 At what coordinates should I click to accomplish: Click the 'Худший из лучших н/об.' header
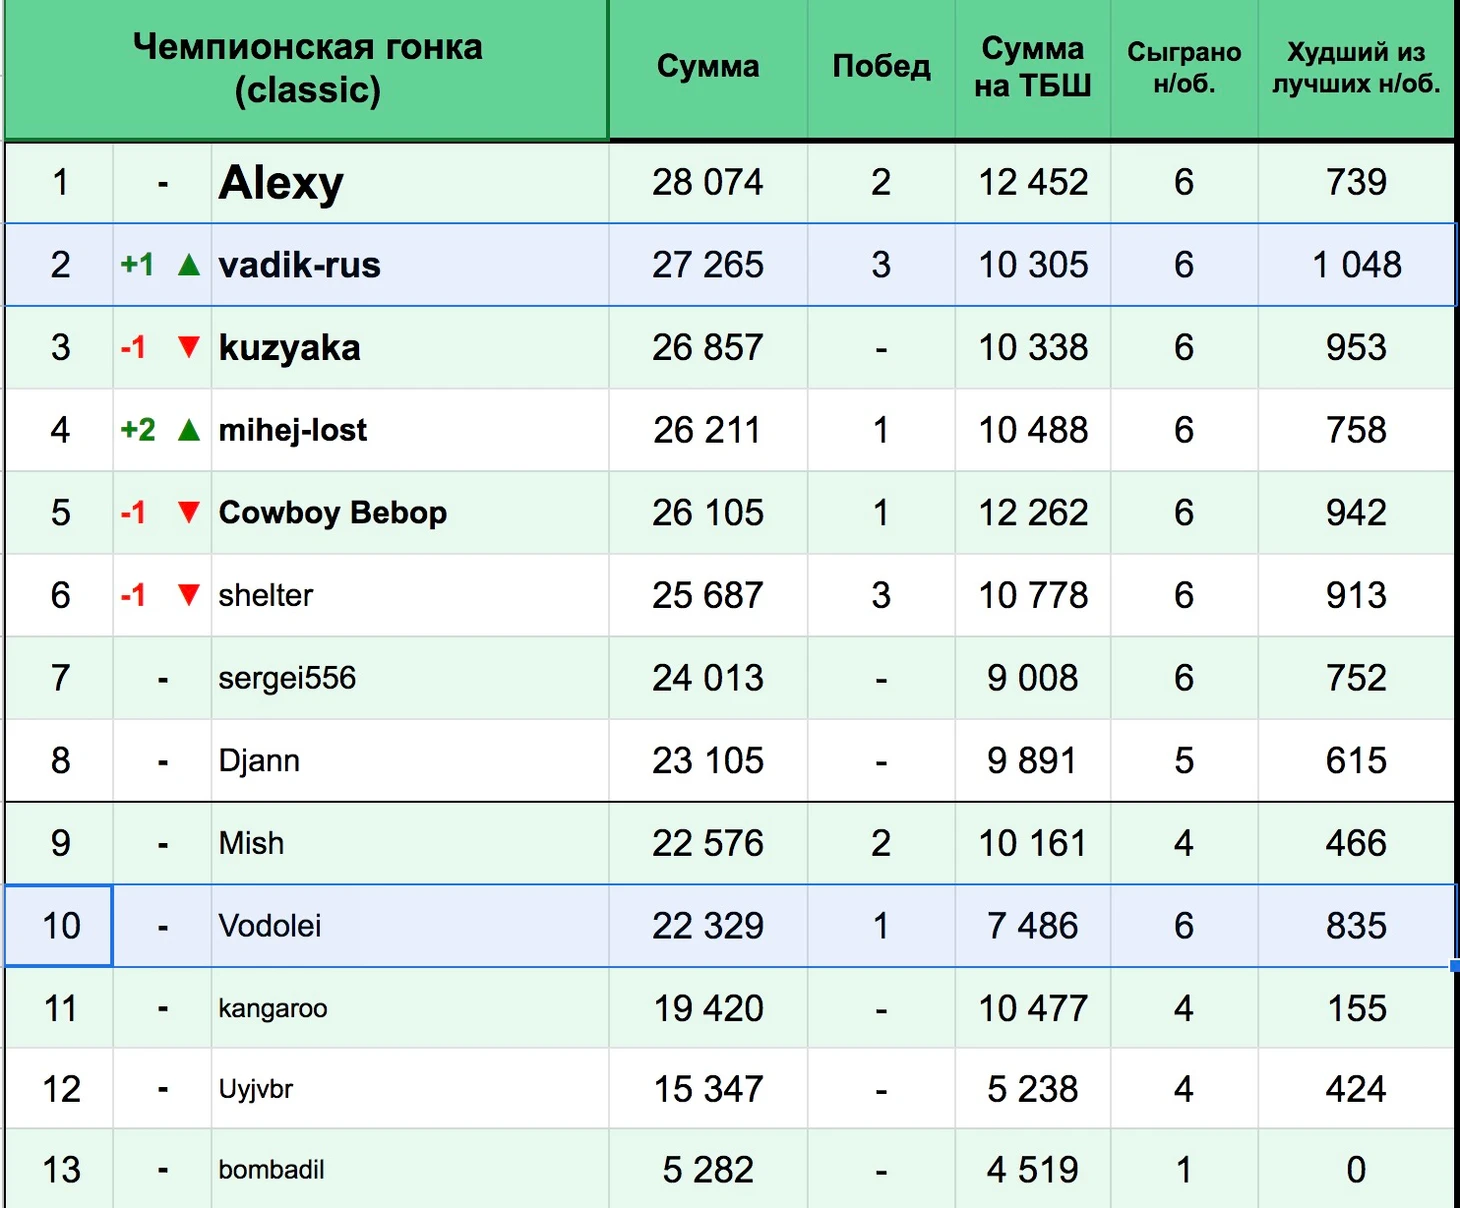[1356, 67]
